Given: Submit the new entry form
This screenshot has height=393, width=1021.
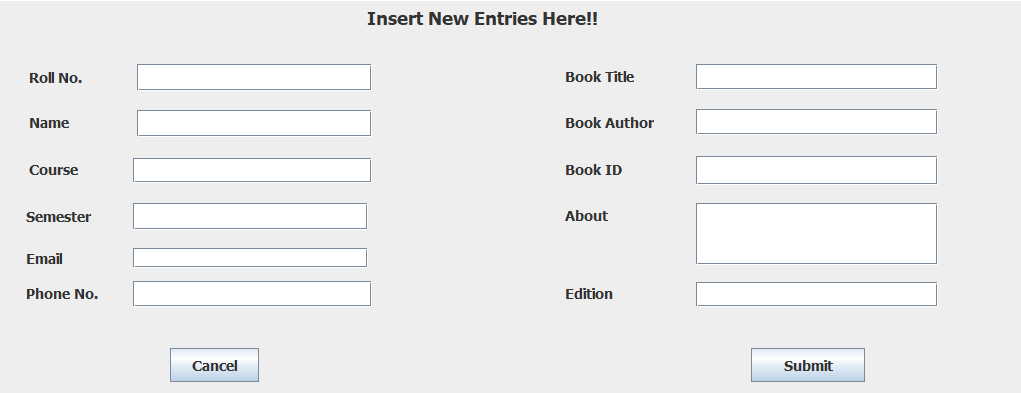Looking at the screenshot, I should coord(808,365).
